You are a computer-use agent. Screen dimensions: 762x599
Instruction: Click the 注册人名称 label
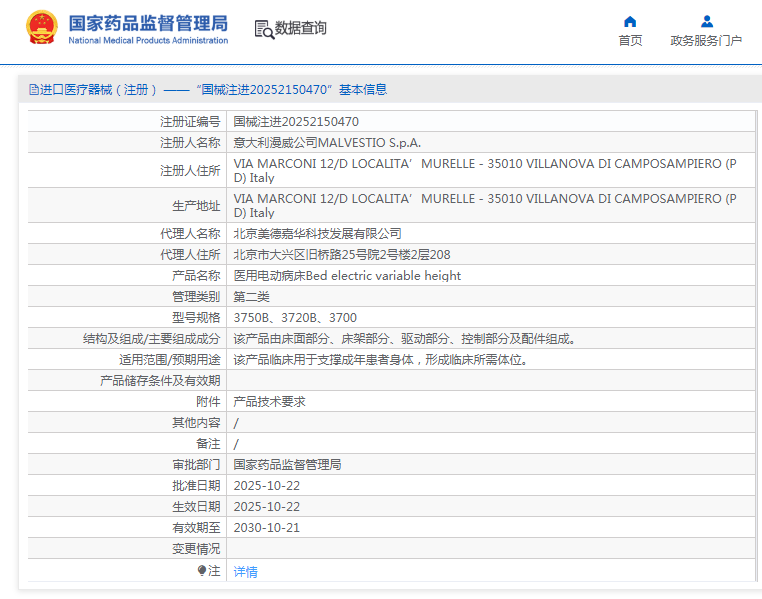(x=190, y=143)
